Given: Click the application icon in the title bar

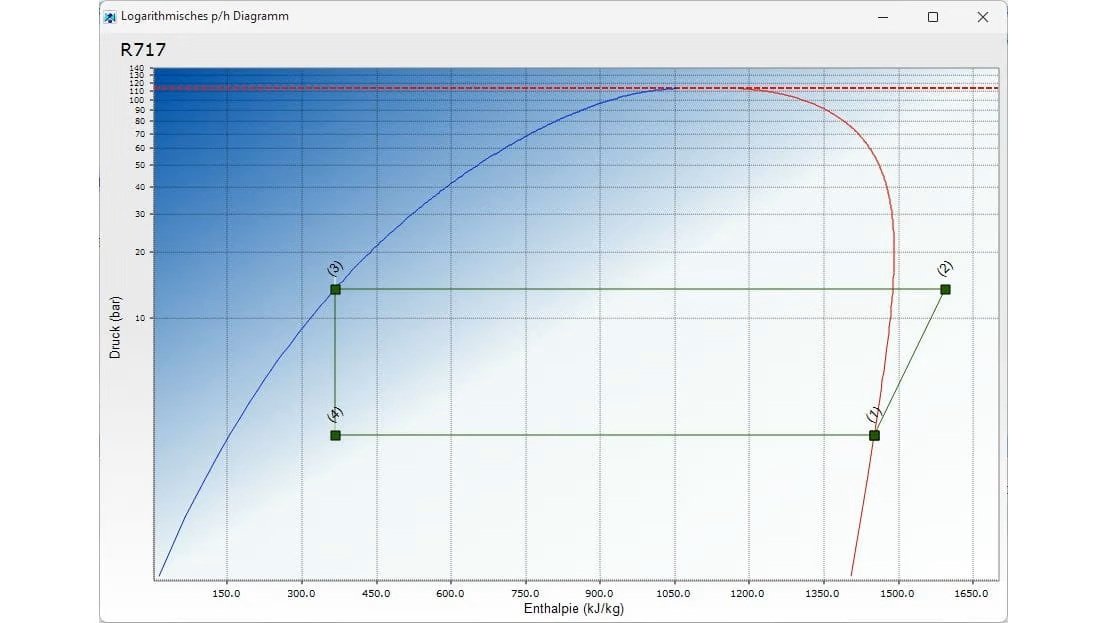Looking at the screenshot, I should pyautogui.click(x=108, y=16).
